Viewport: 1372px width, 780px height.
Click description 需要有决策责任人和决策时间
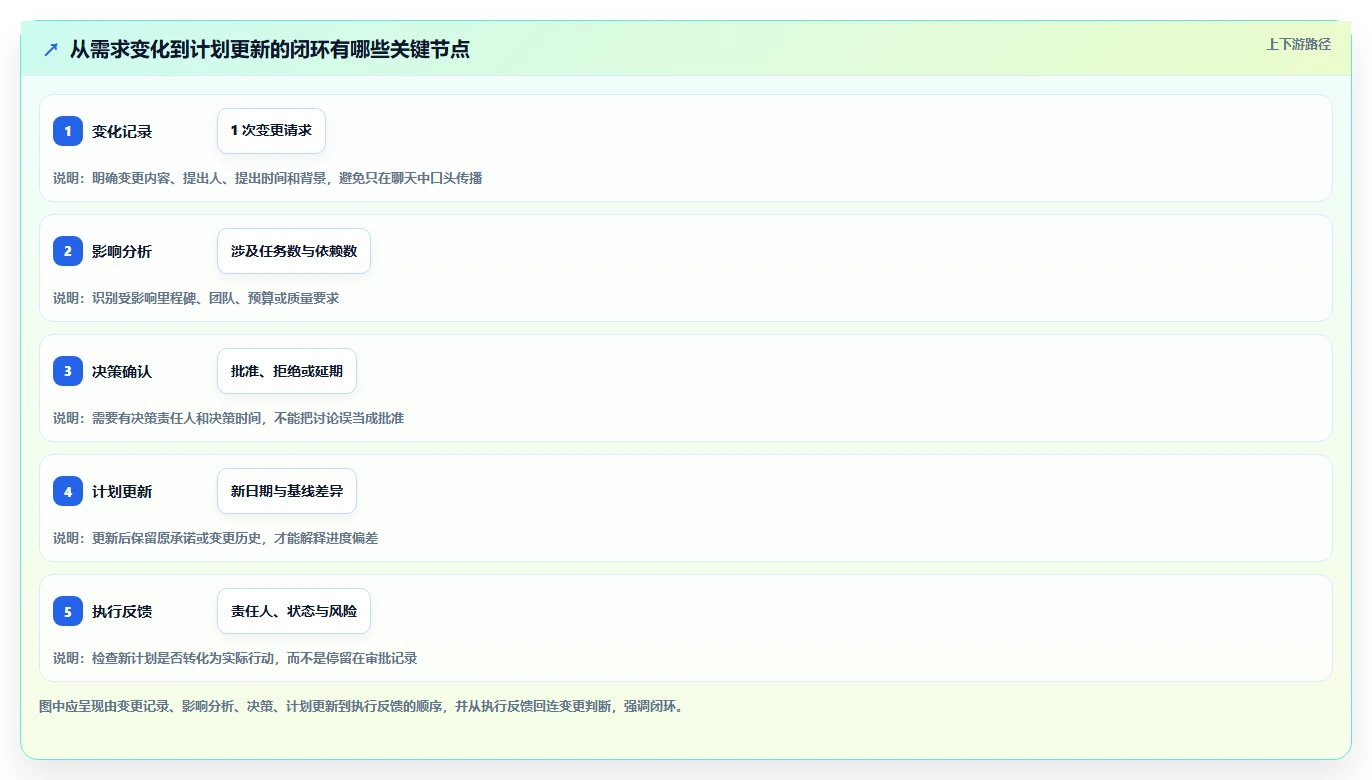tap(176, 418)
